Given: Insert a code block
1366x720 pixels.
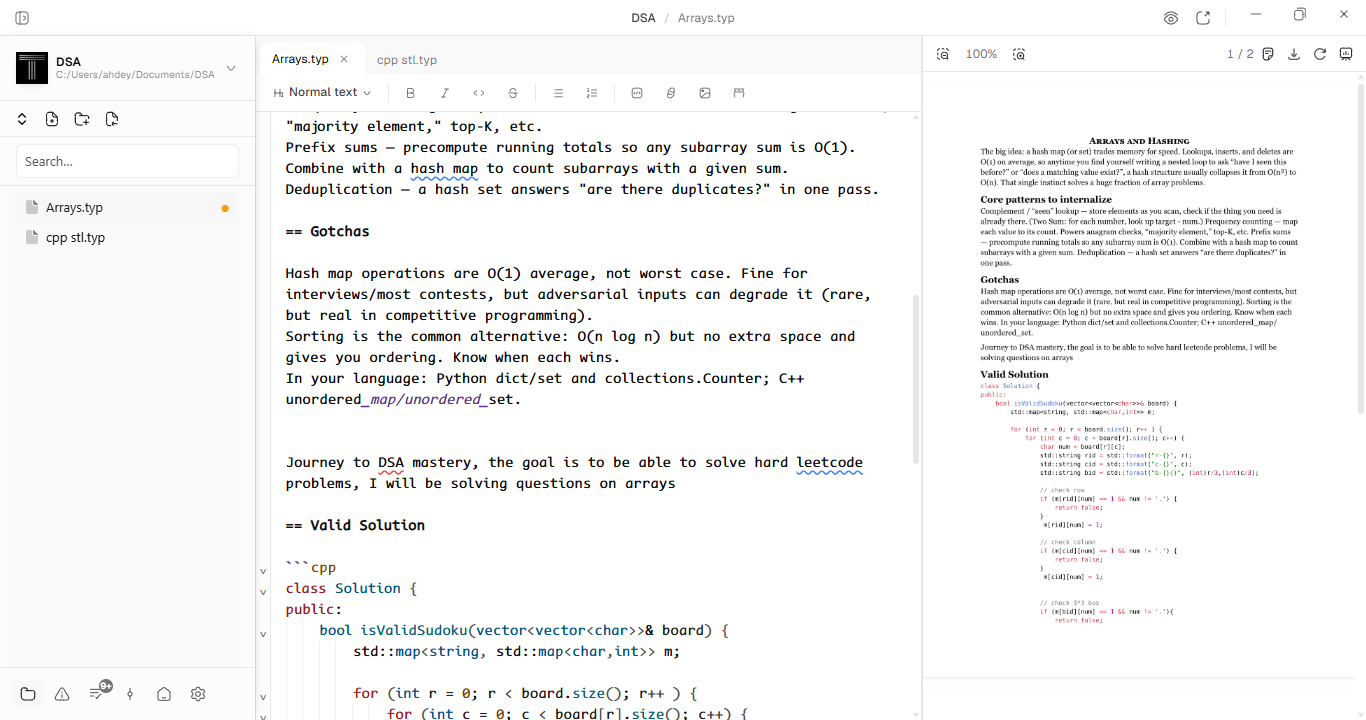Looking at the screenshot, I should 637,93.
